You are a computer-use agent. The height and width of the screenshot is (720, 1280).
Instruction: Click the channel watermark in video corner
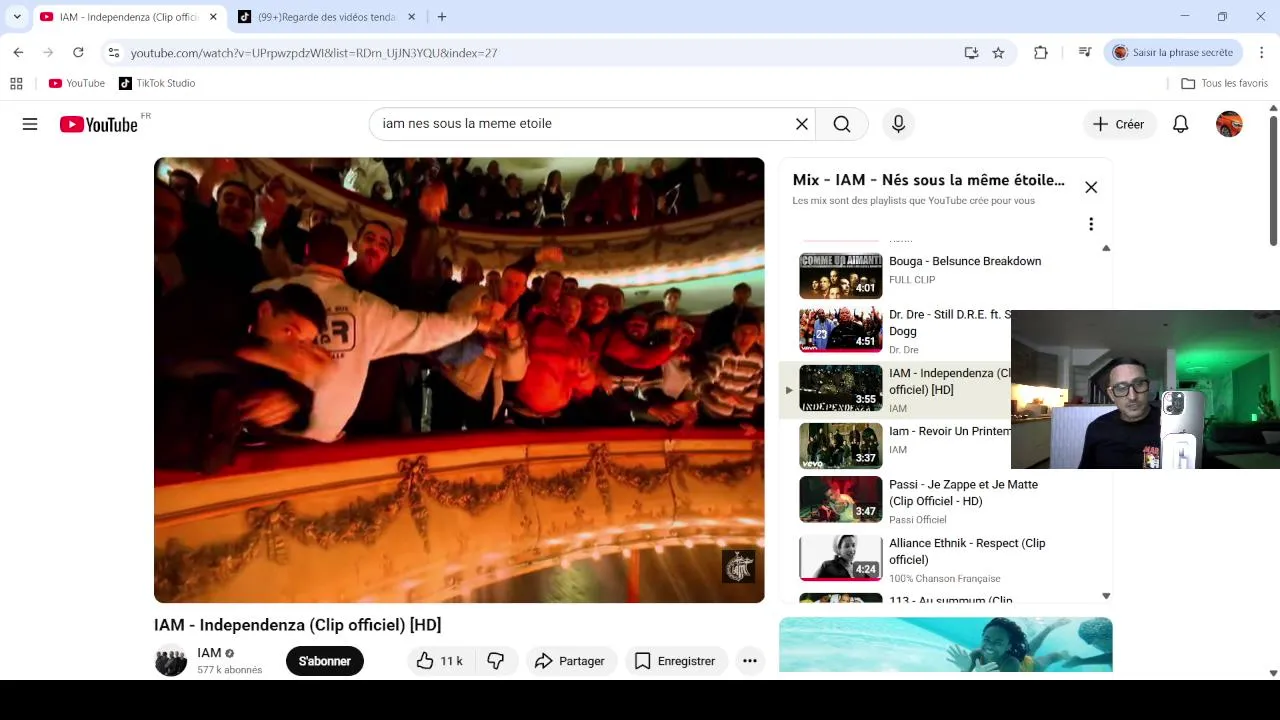pyautogui.click(x=738, y=566)
